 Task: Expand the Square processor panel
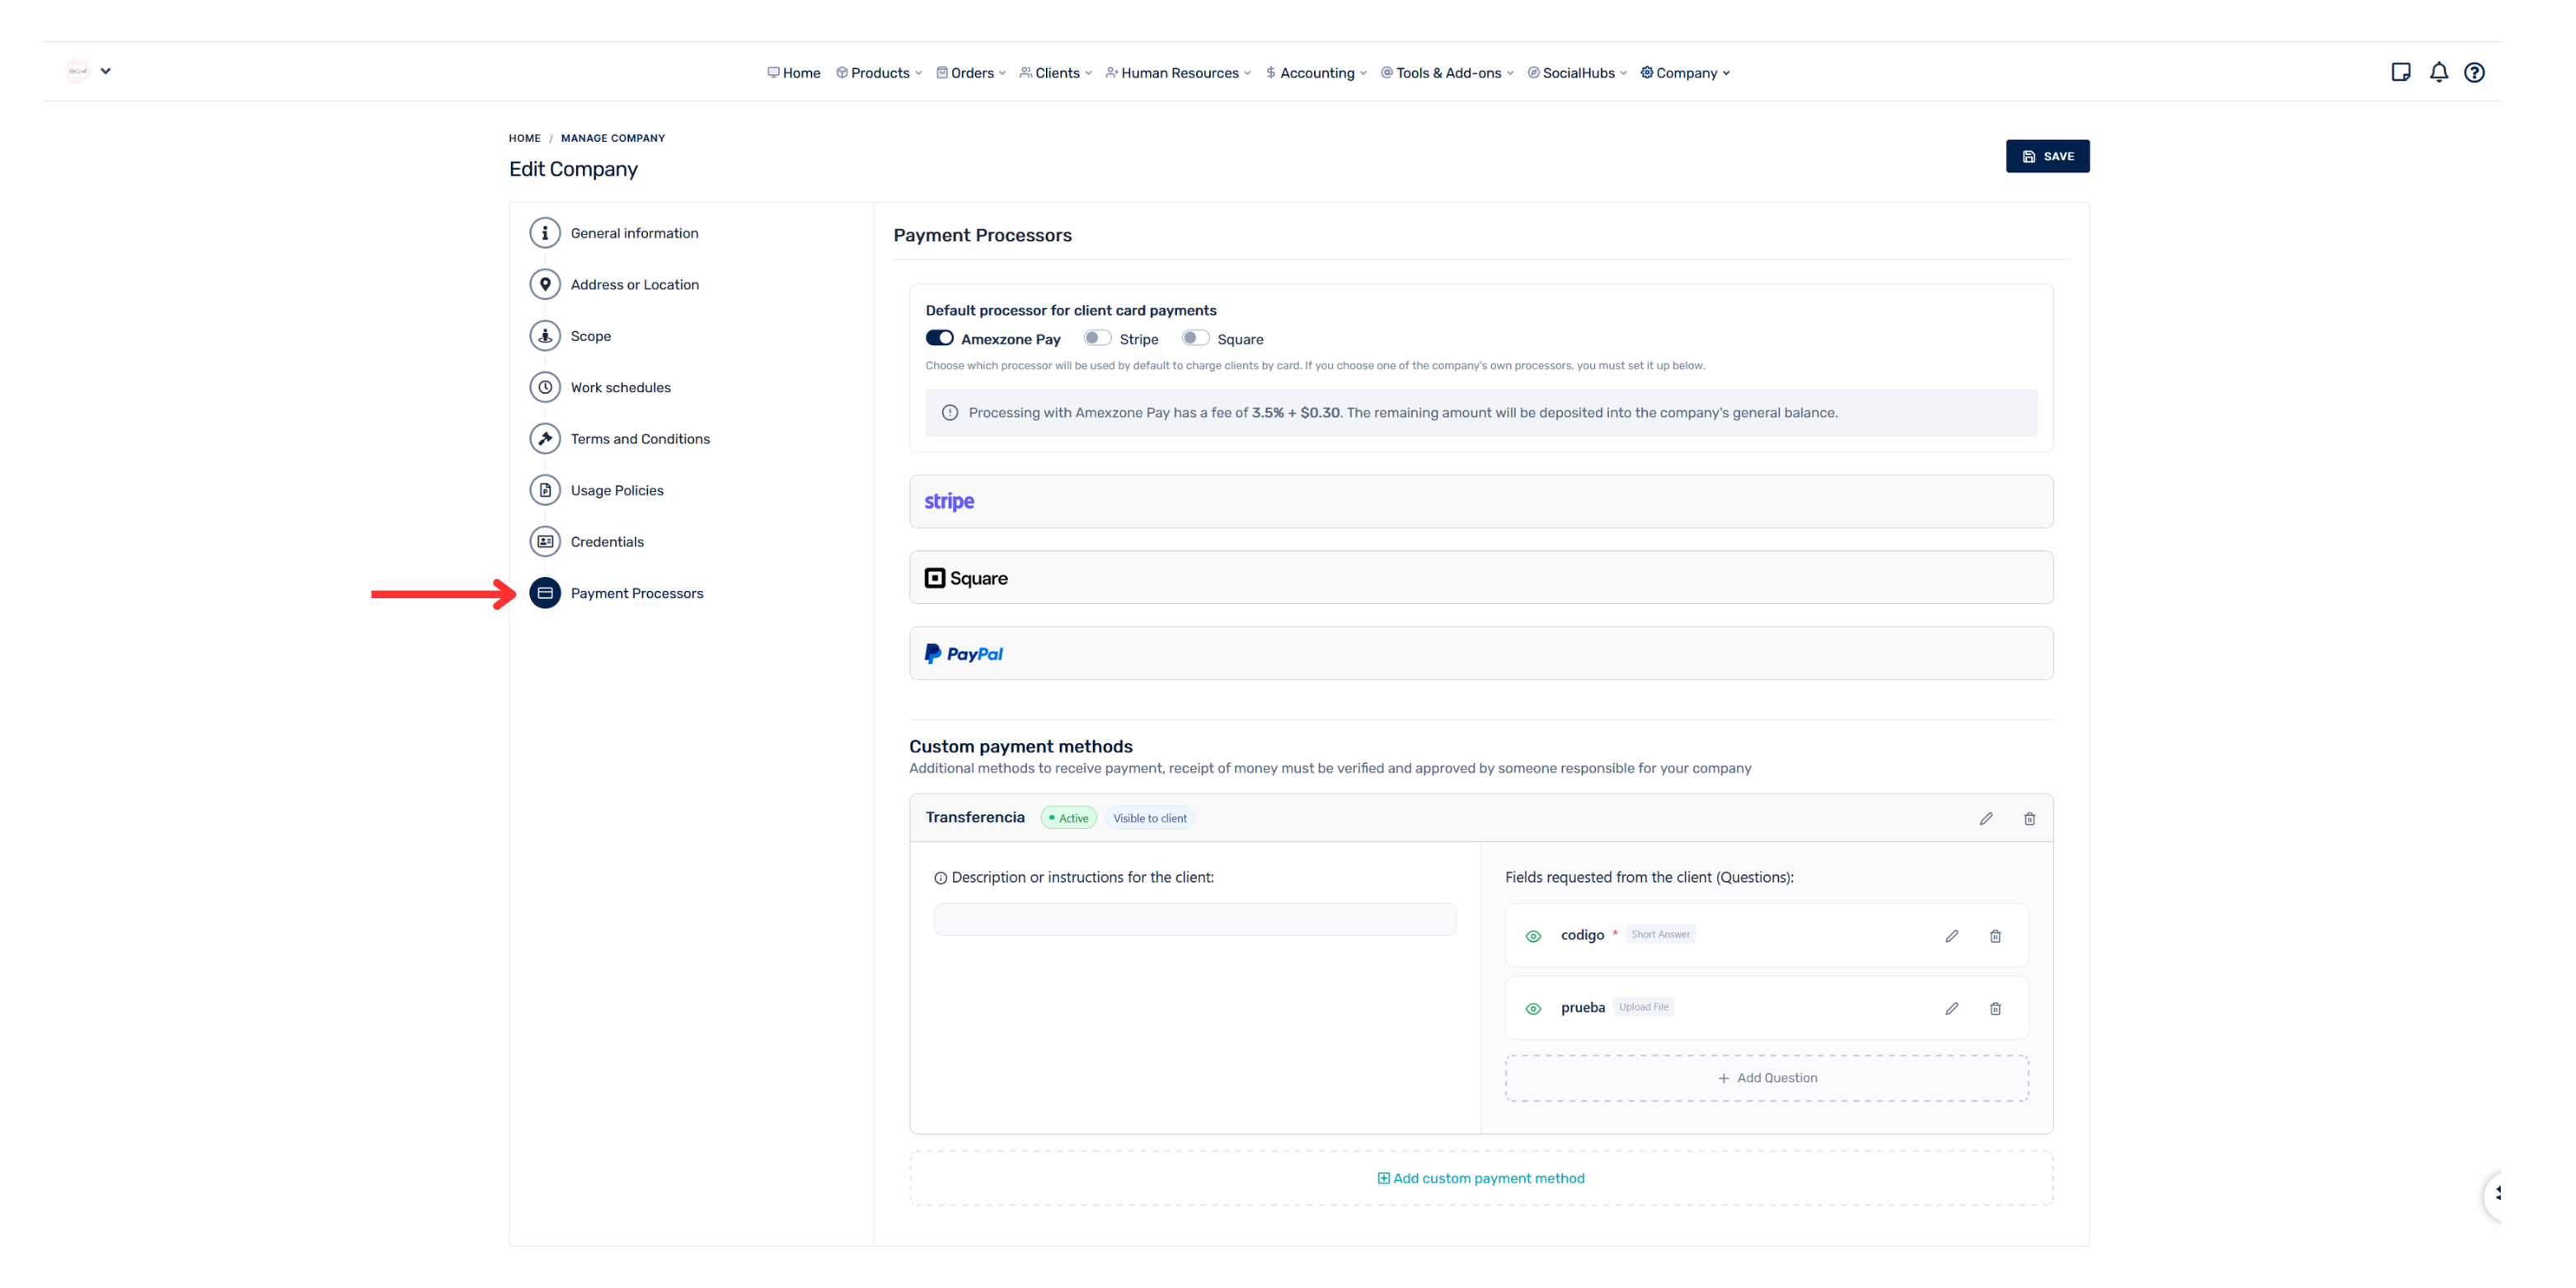click(x=1480, y=577)
